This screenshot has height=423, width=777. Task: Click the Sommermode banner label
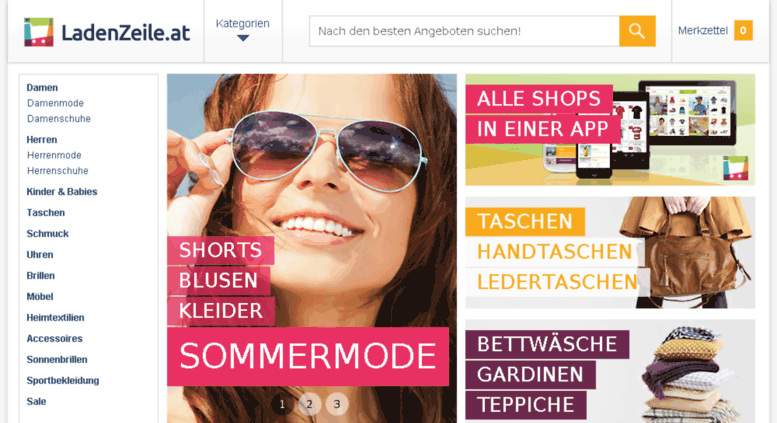tap(308, 357)
